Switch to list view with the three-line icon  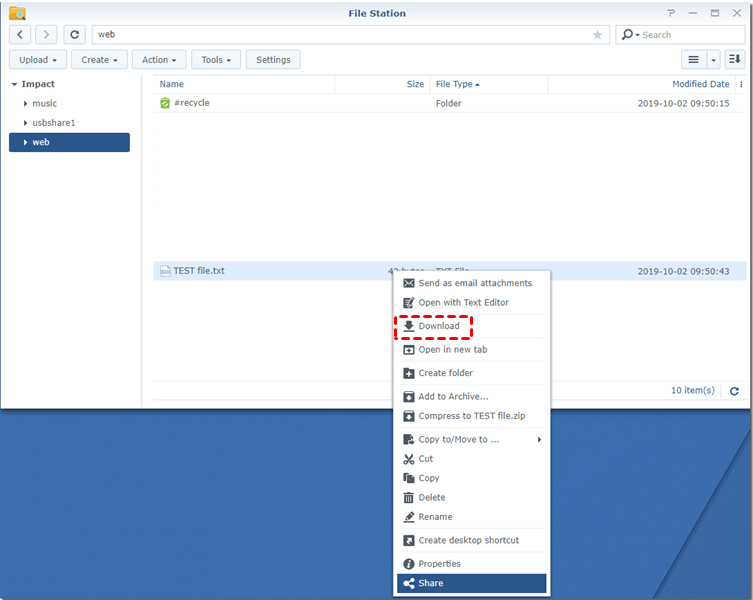693,60
